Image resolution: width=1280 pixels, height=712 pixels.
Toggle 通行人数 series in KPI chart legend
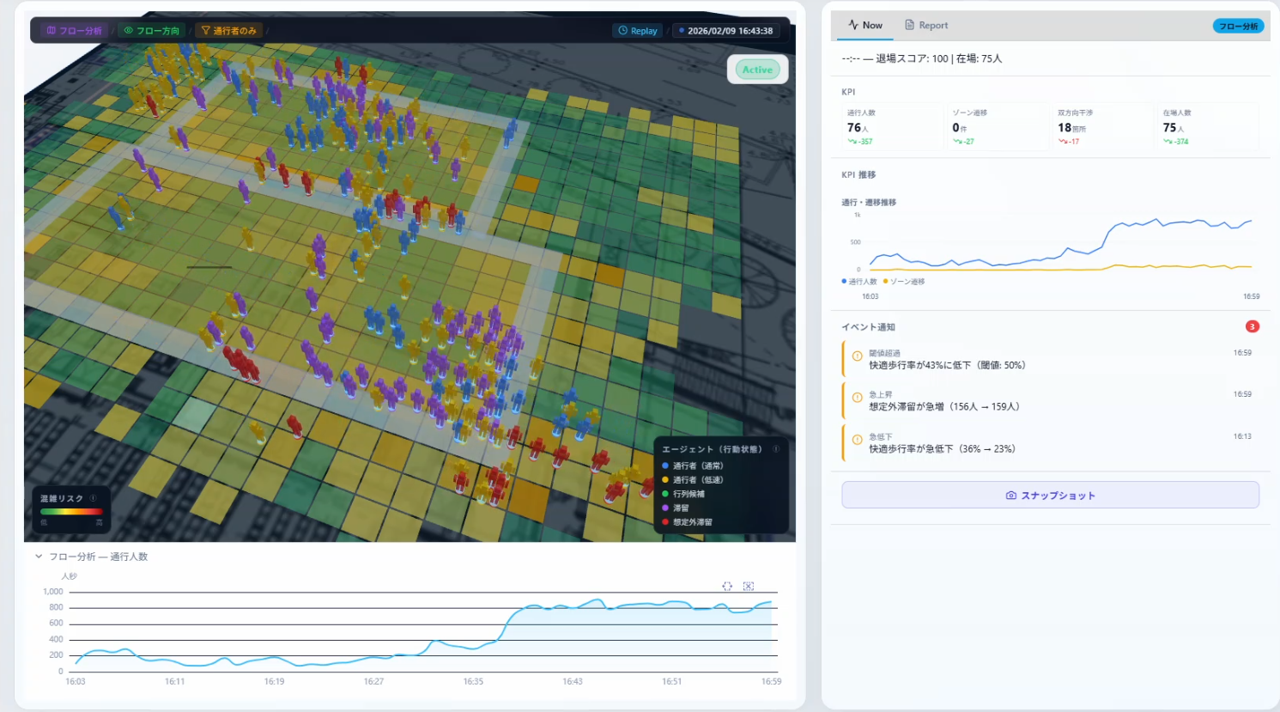pyautogui.click(x=859, y=282)
